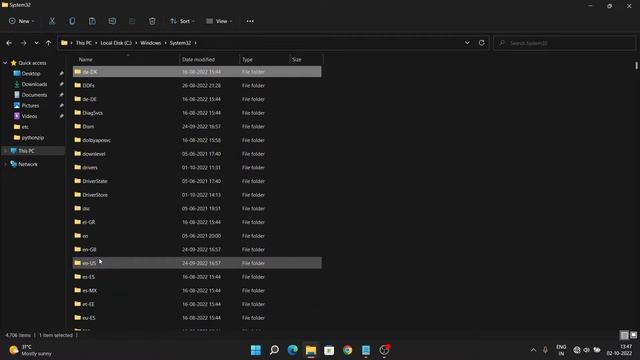Select the de-DE folder
Image resolution: width=640 pixels, height=360 pixels.
coord(197,99)
